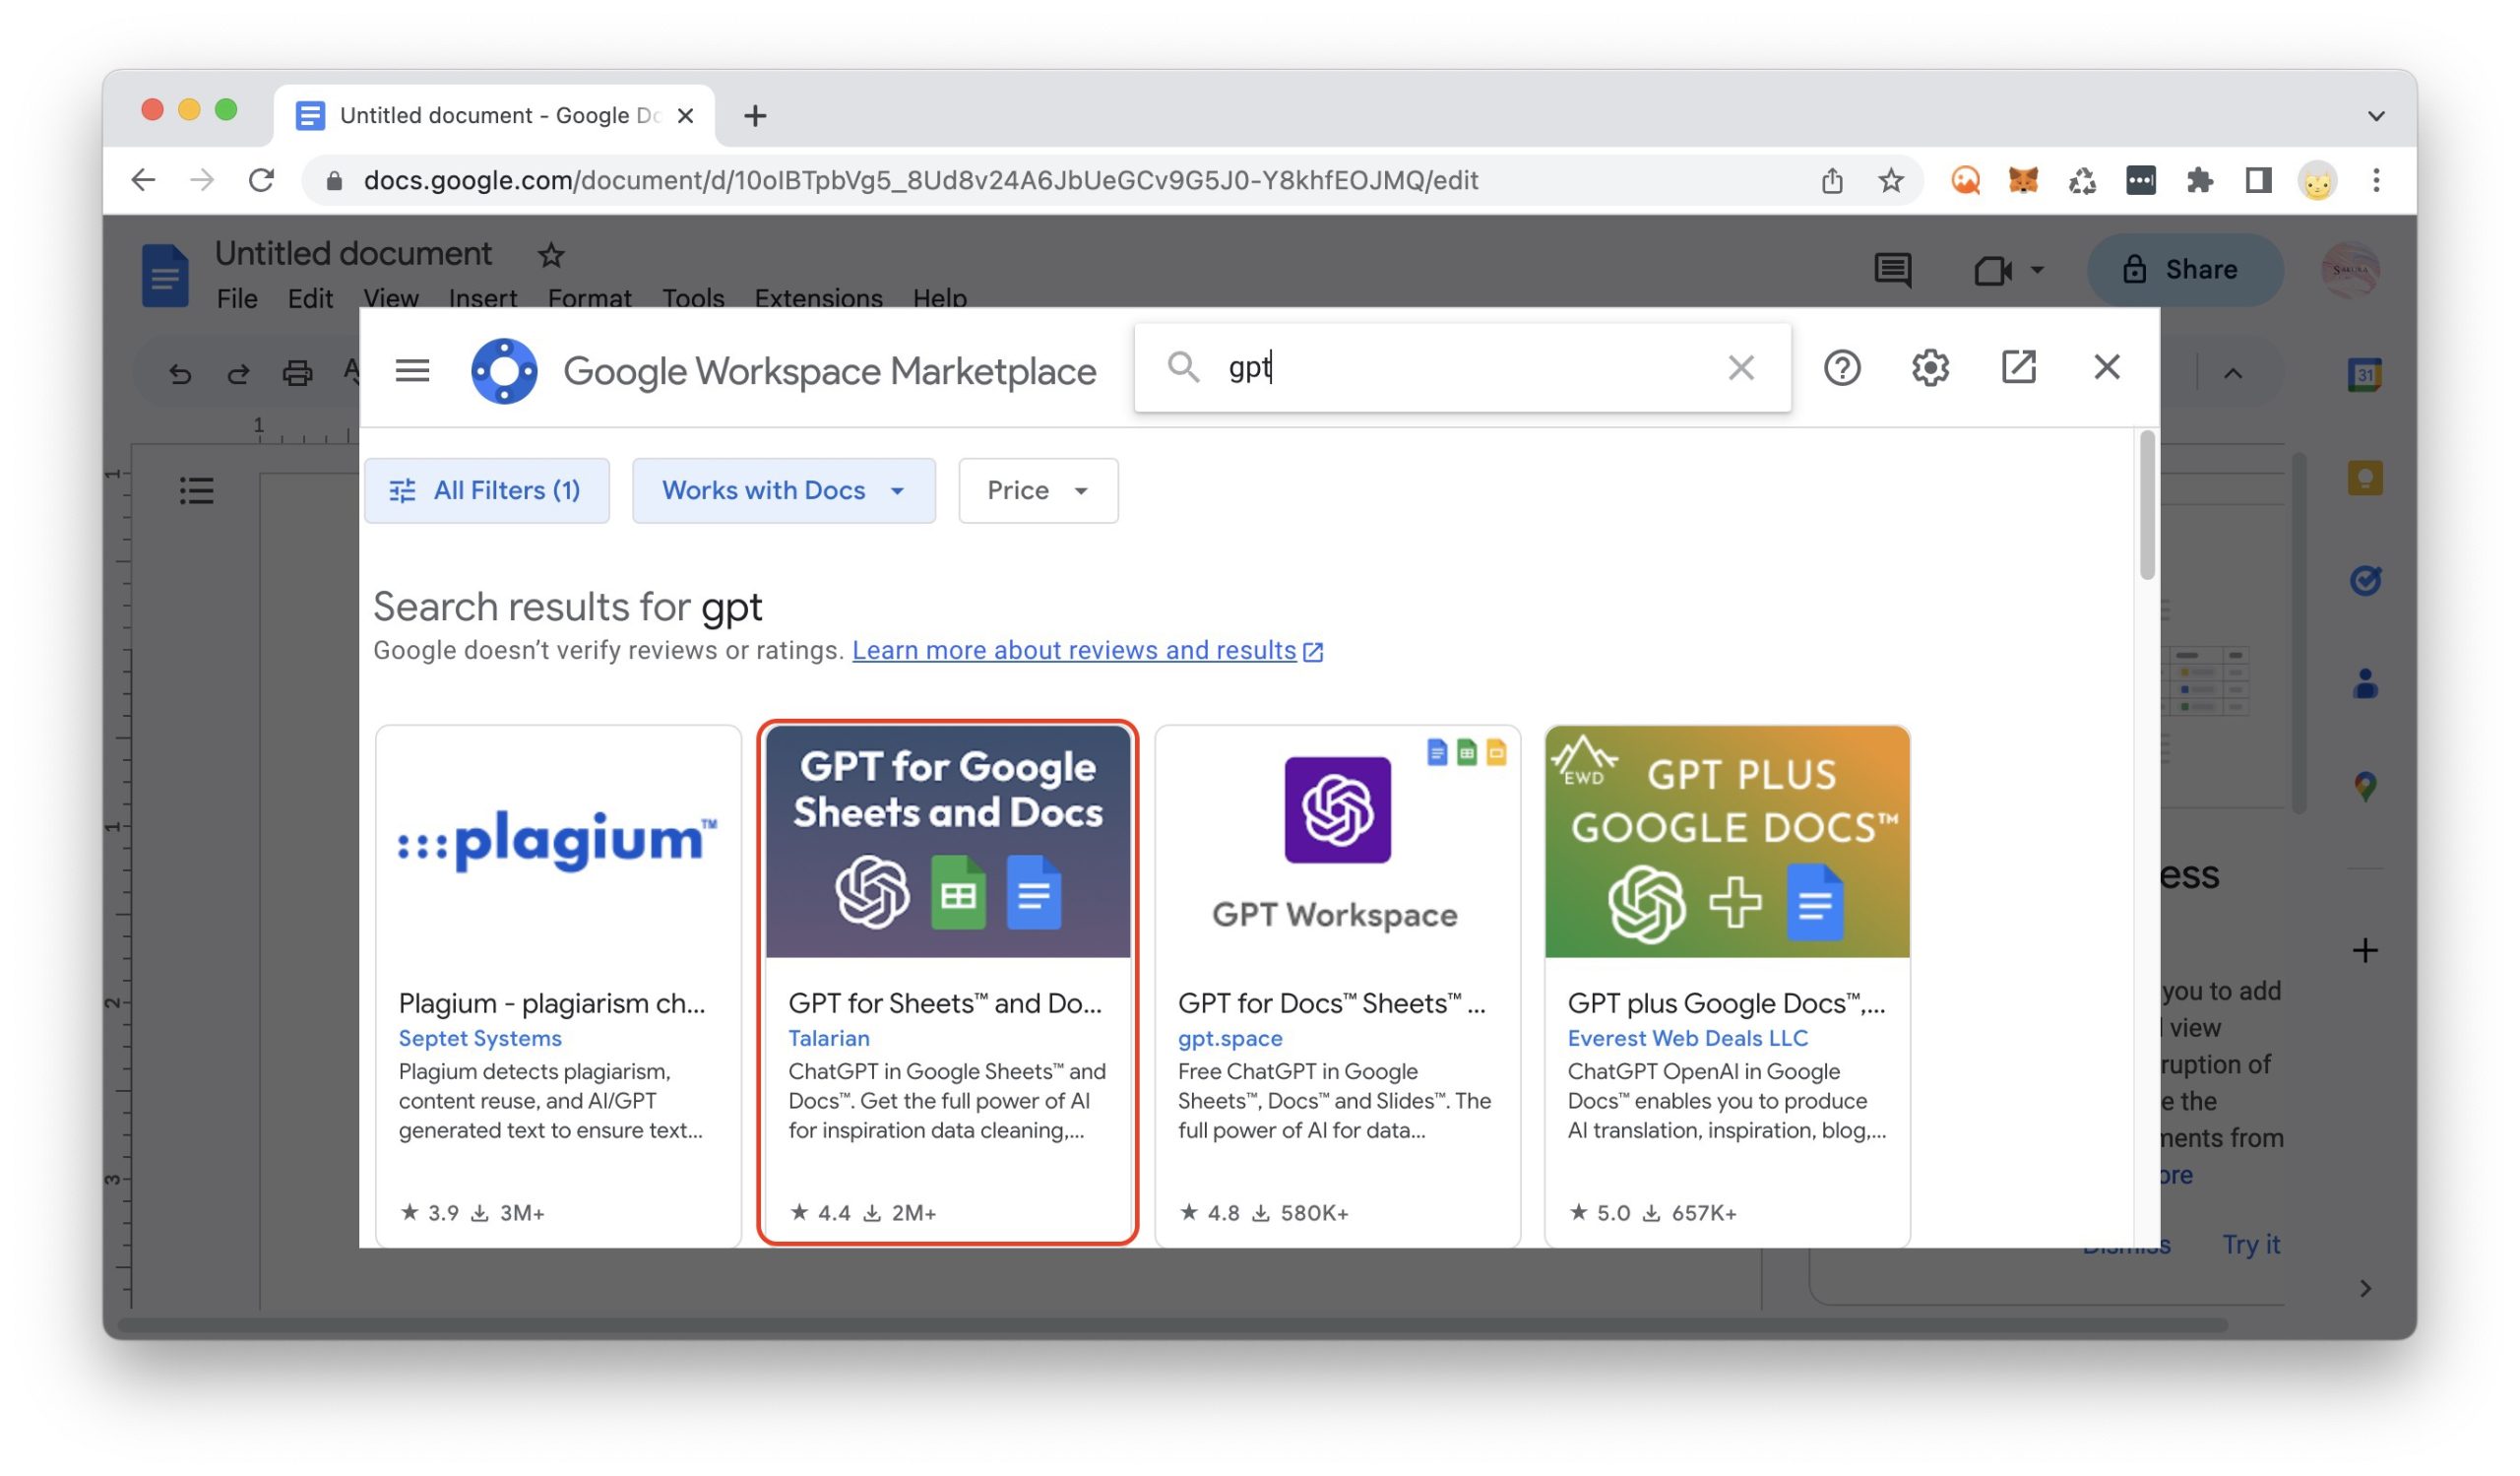Open the Marketplace hamburger menu
Image resolution: width=2520 pixels, height=1476 pixels.
pos(412,371)
